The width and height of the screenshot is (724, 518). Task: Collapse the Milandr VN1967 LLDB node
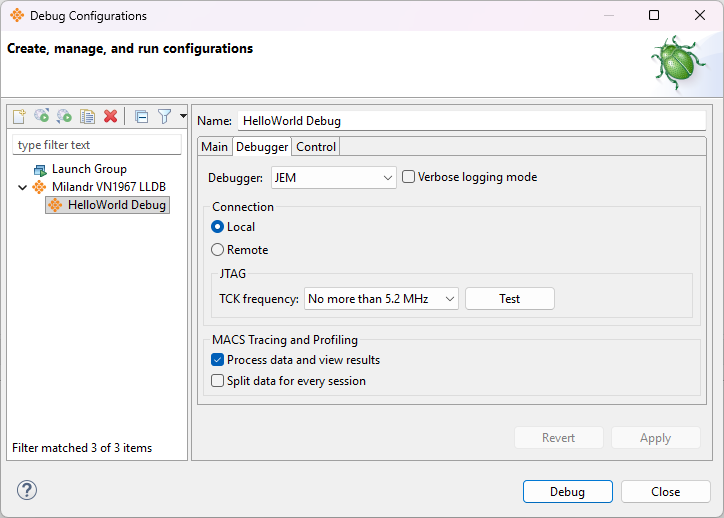tap(22, 187)
